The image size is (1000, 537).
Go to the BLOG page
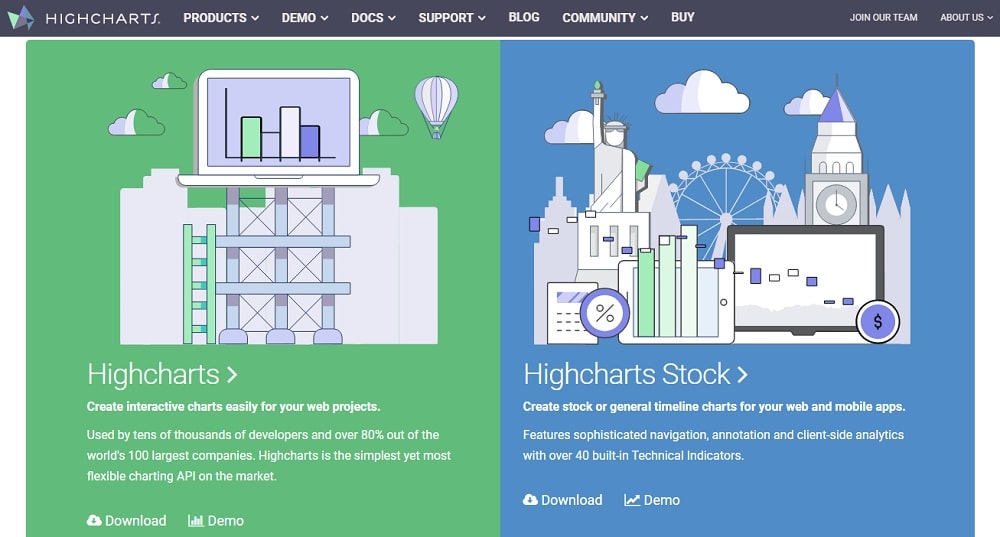[x=524, y=17]
